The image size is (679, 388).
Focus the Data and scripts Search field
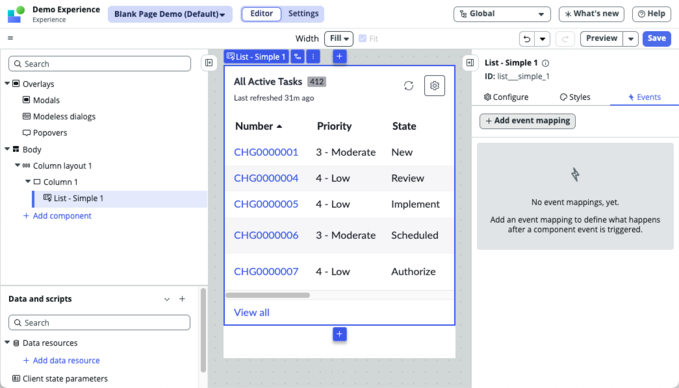(x=100, y=323)
